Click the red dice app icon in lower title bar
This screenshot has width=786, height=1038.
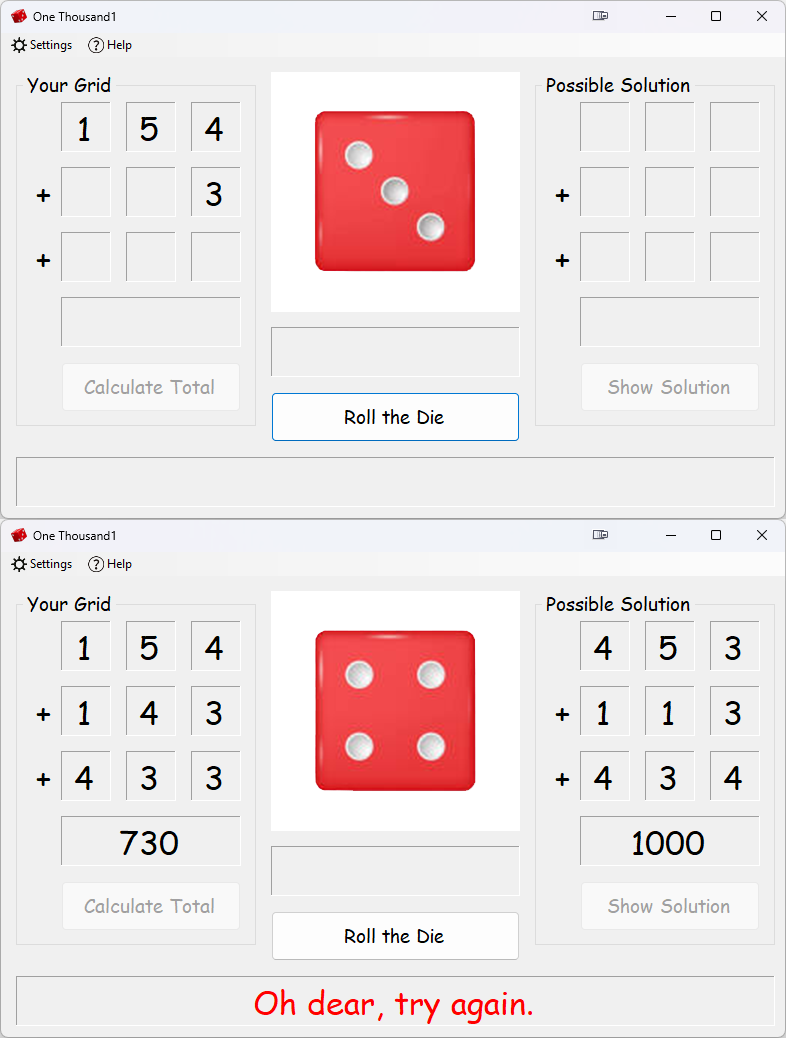(19, 535)
